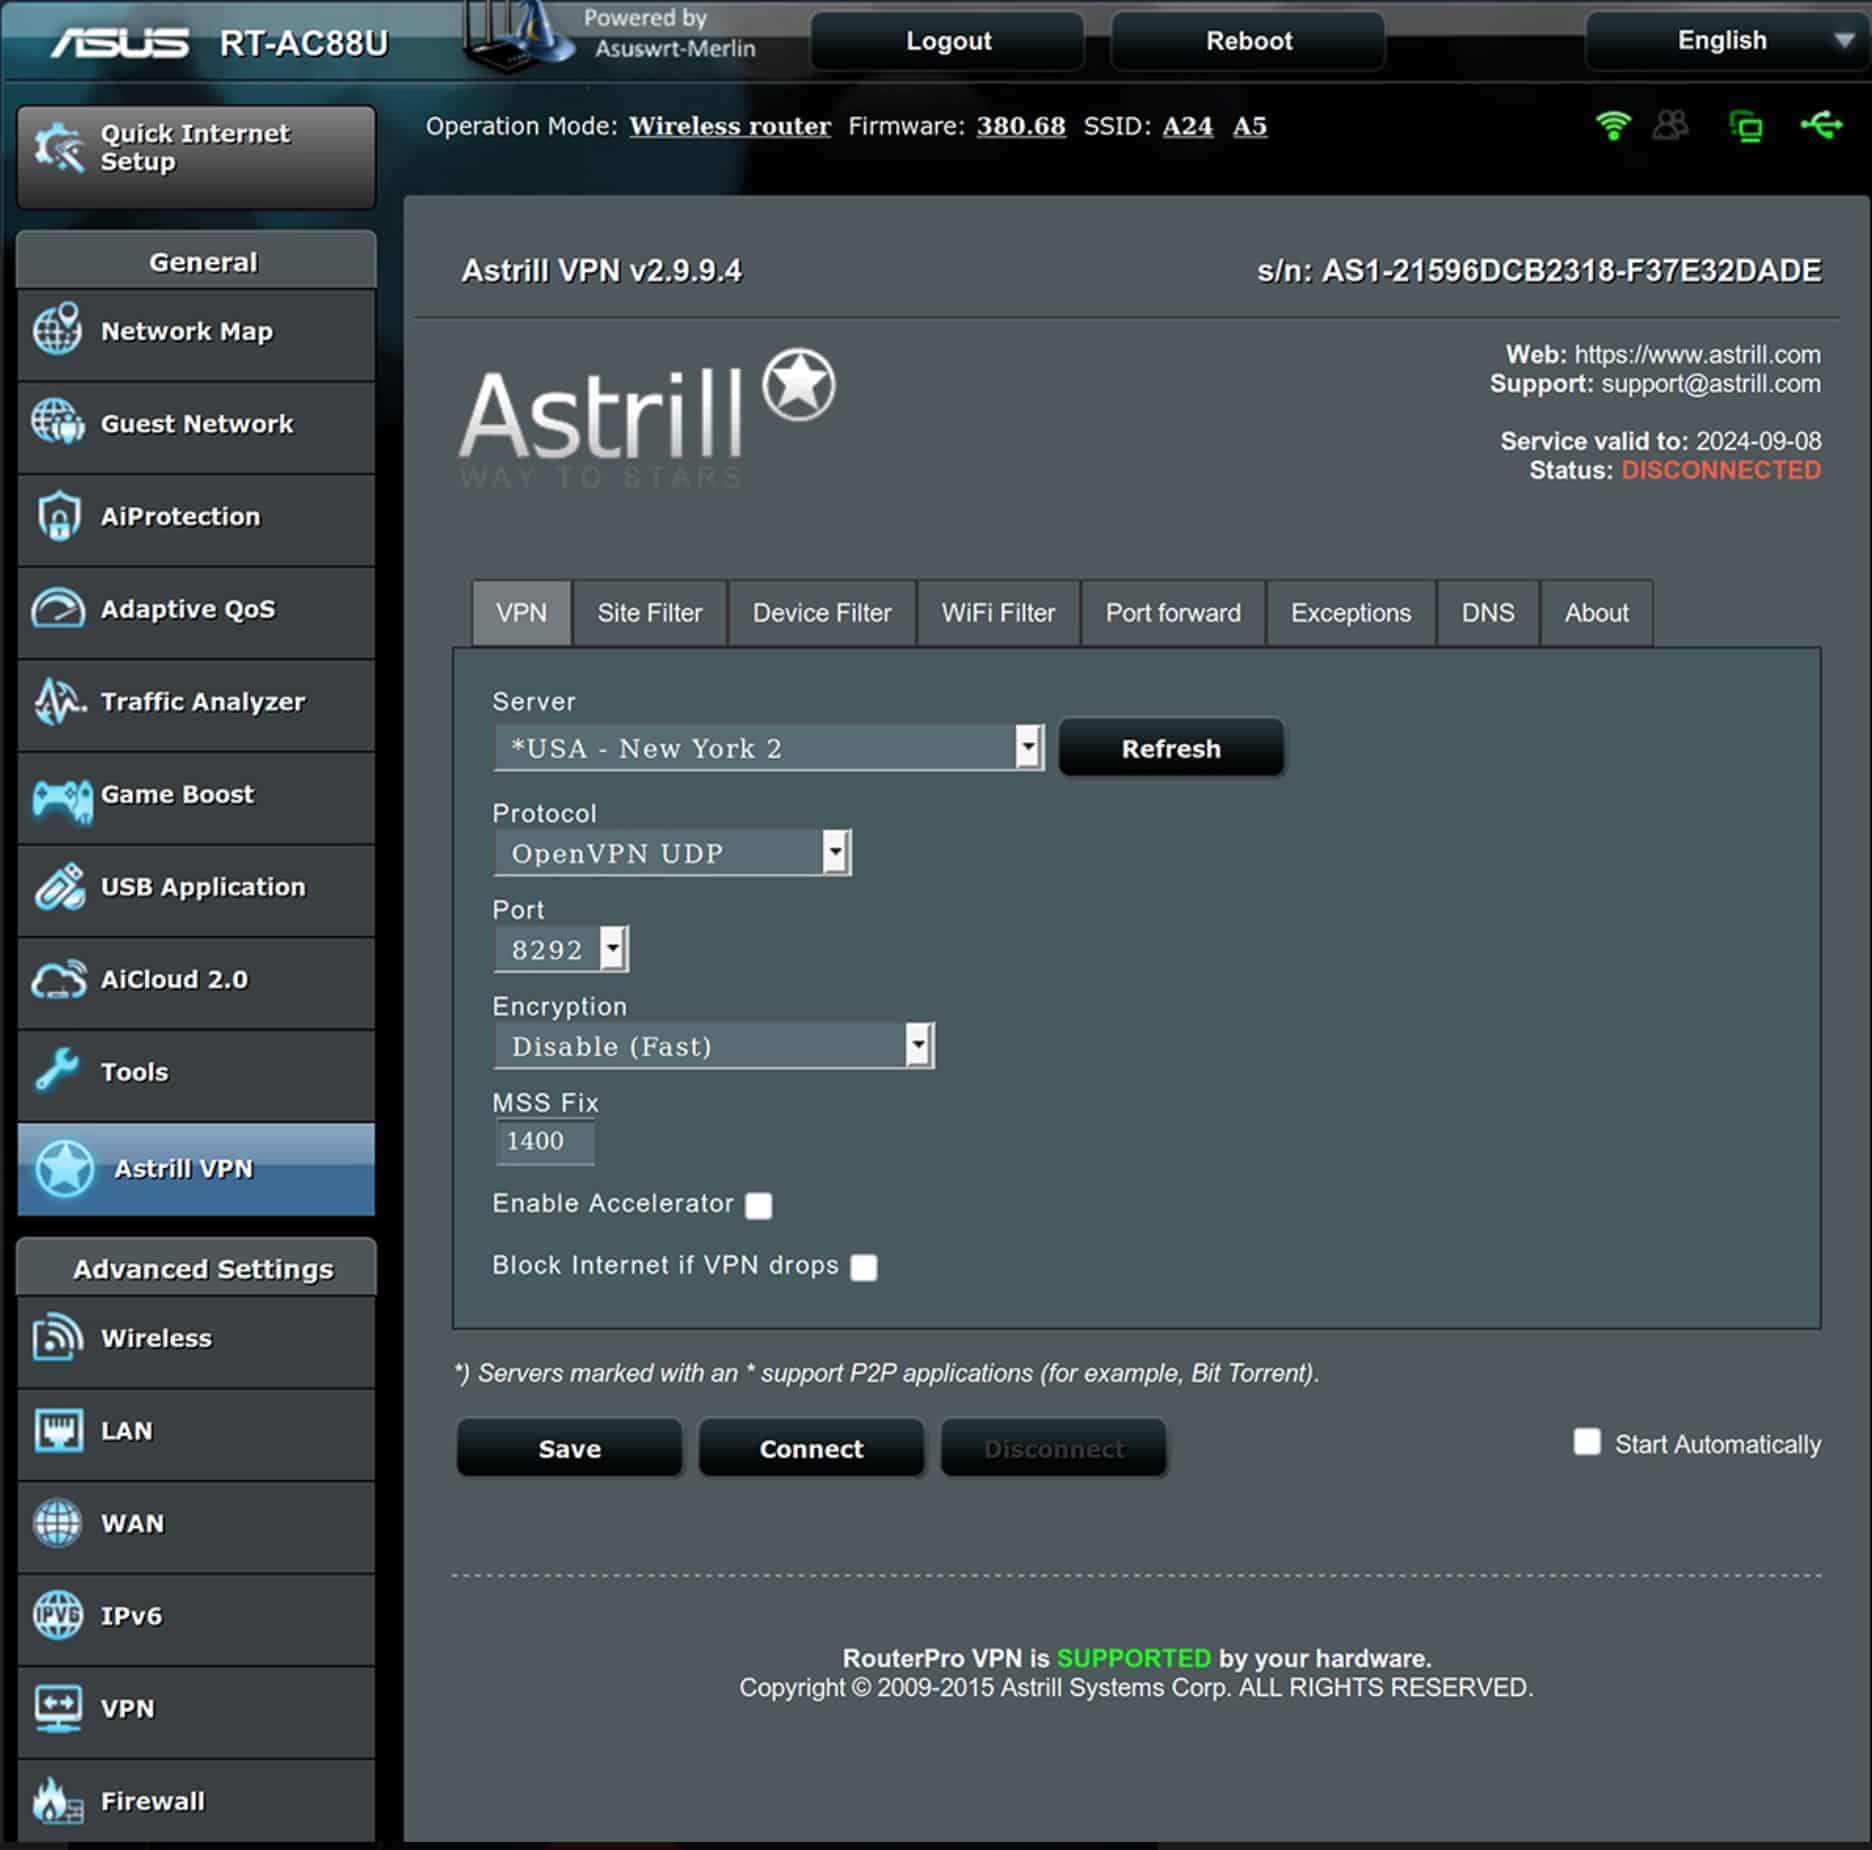Switch to the Port forward tab
This screenshot has width=1872, height=1850.
click(x=1173, y=612)
